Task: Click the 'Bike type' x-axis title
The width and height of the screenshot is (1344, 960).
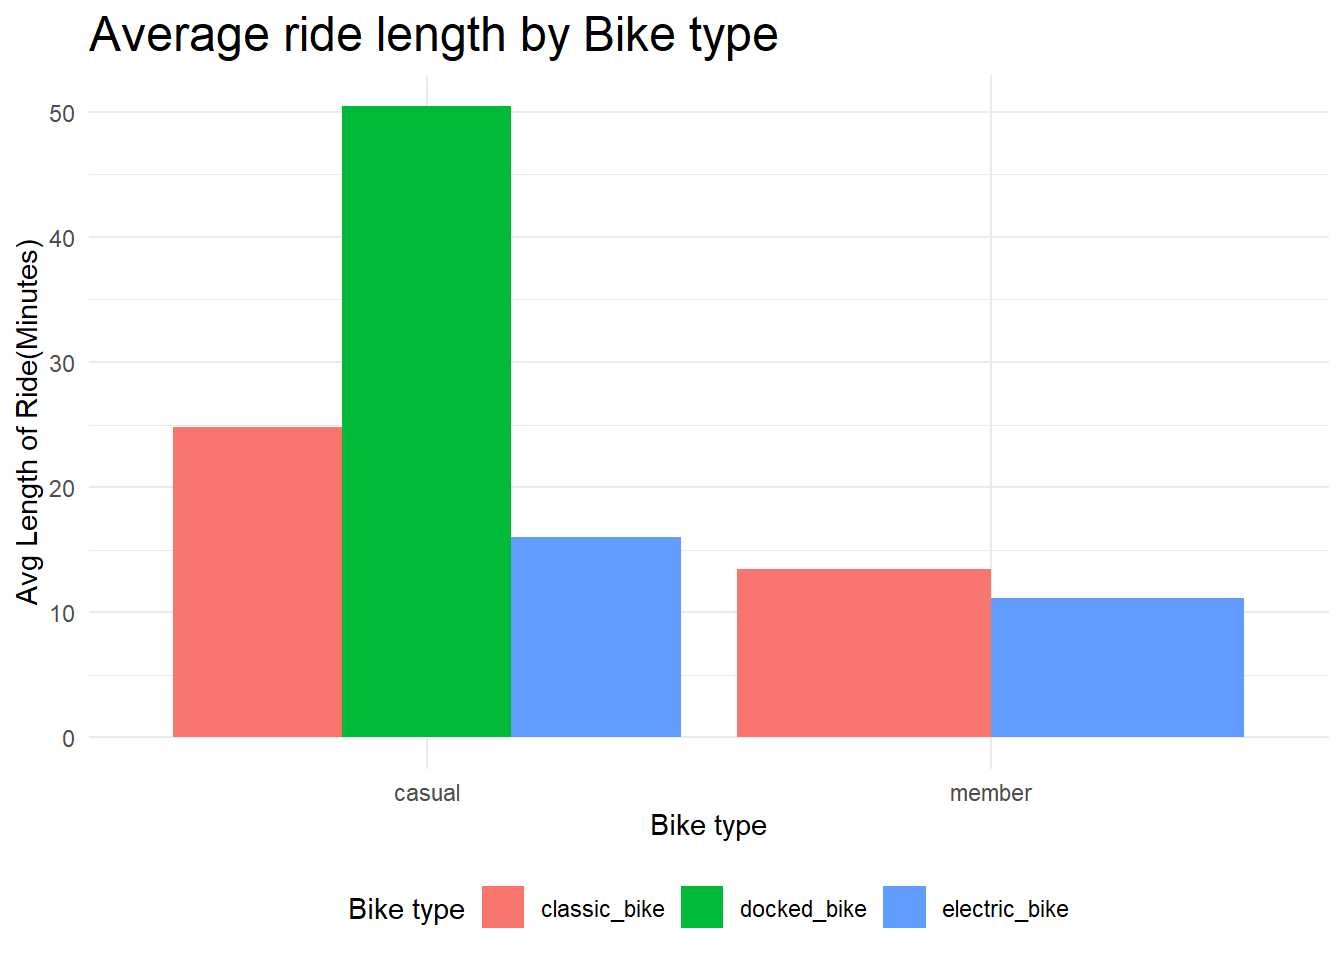Action: pos(708,825)
